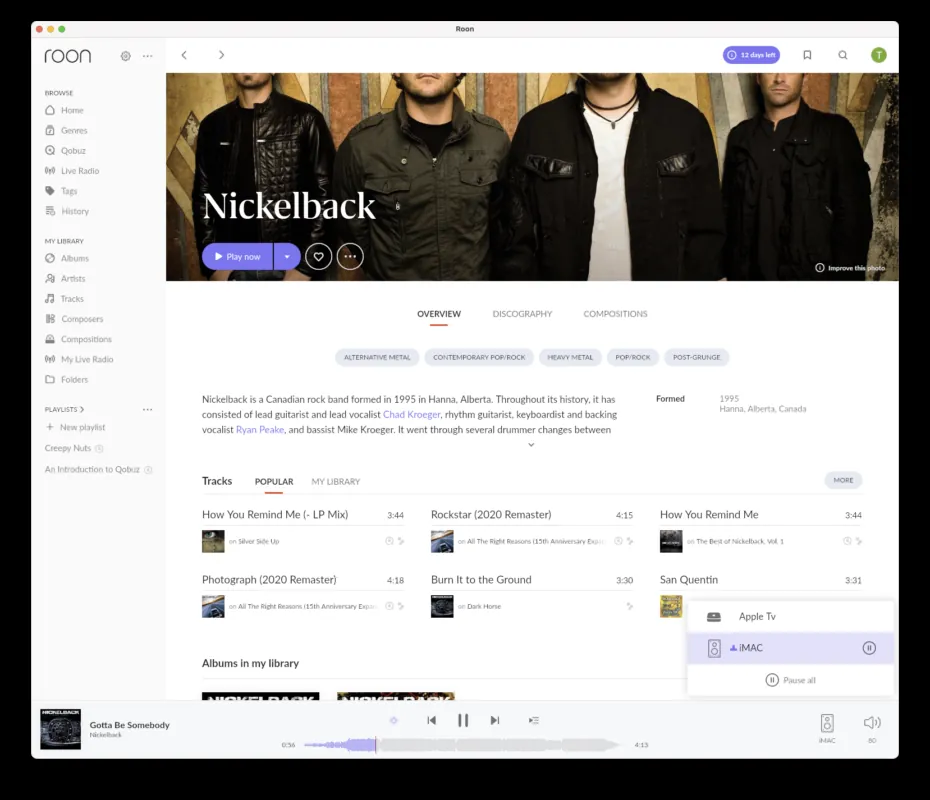Click the bookmark icon in top bar
The image size is (930, 800).
pos(807,55)
